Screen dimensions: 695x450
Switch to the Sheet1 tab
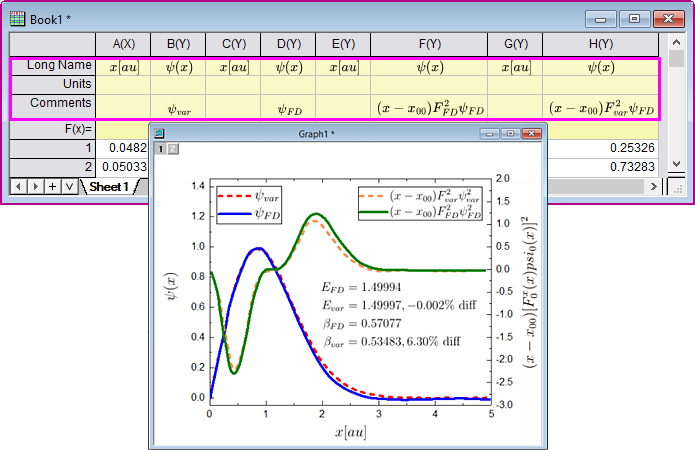coord(109,187)
